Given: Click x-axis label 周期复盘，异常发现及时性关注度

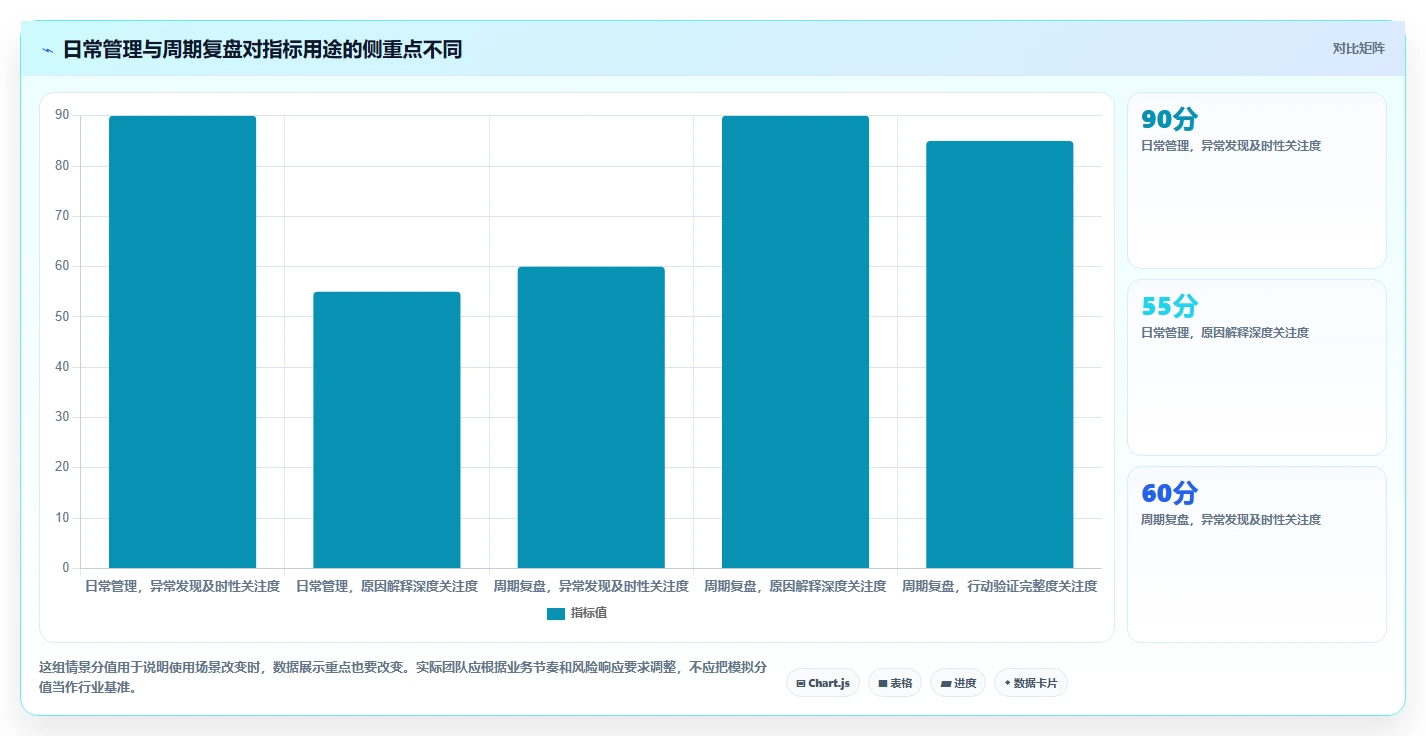Looking at the screenshot, I should coord(591,586).
